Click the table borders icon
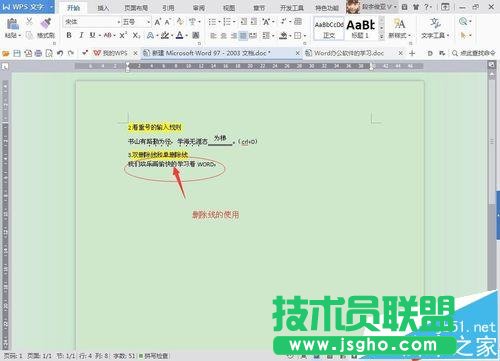Screen dimensions: 500x361 click(x=298, y=35)
